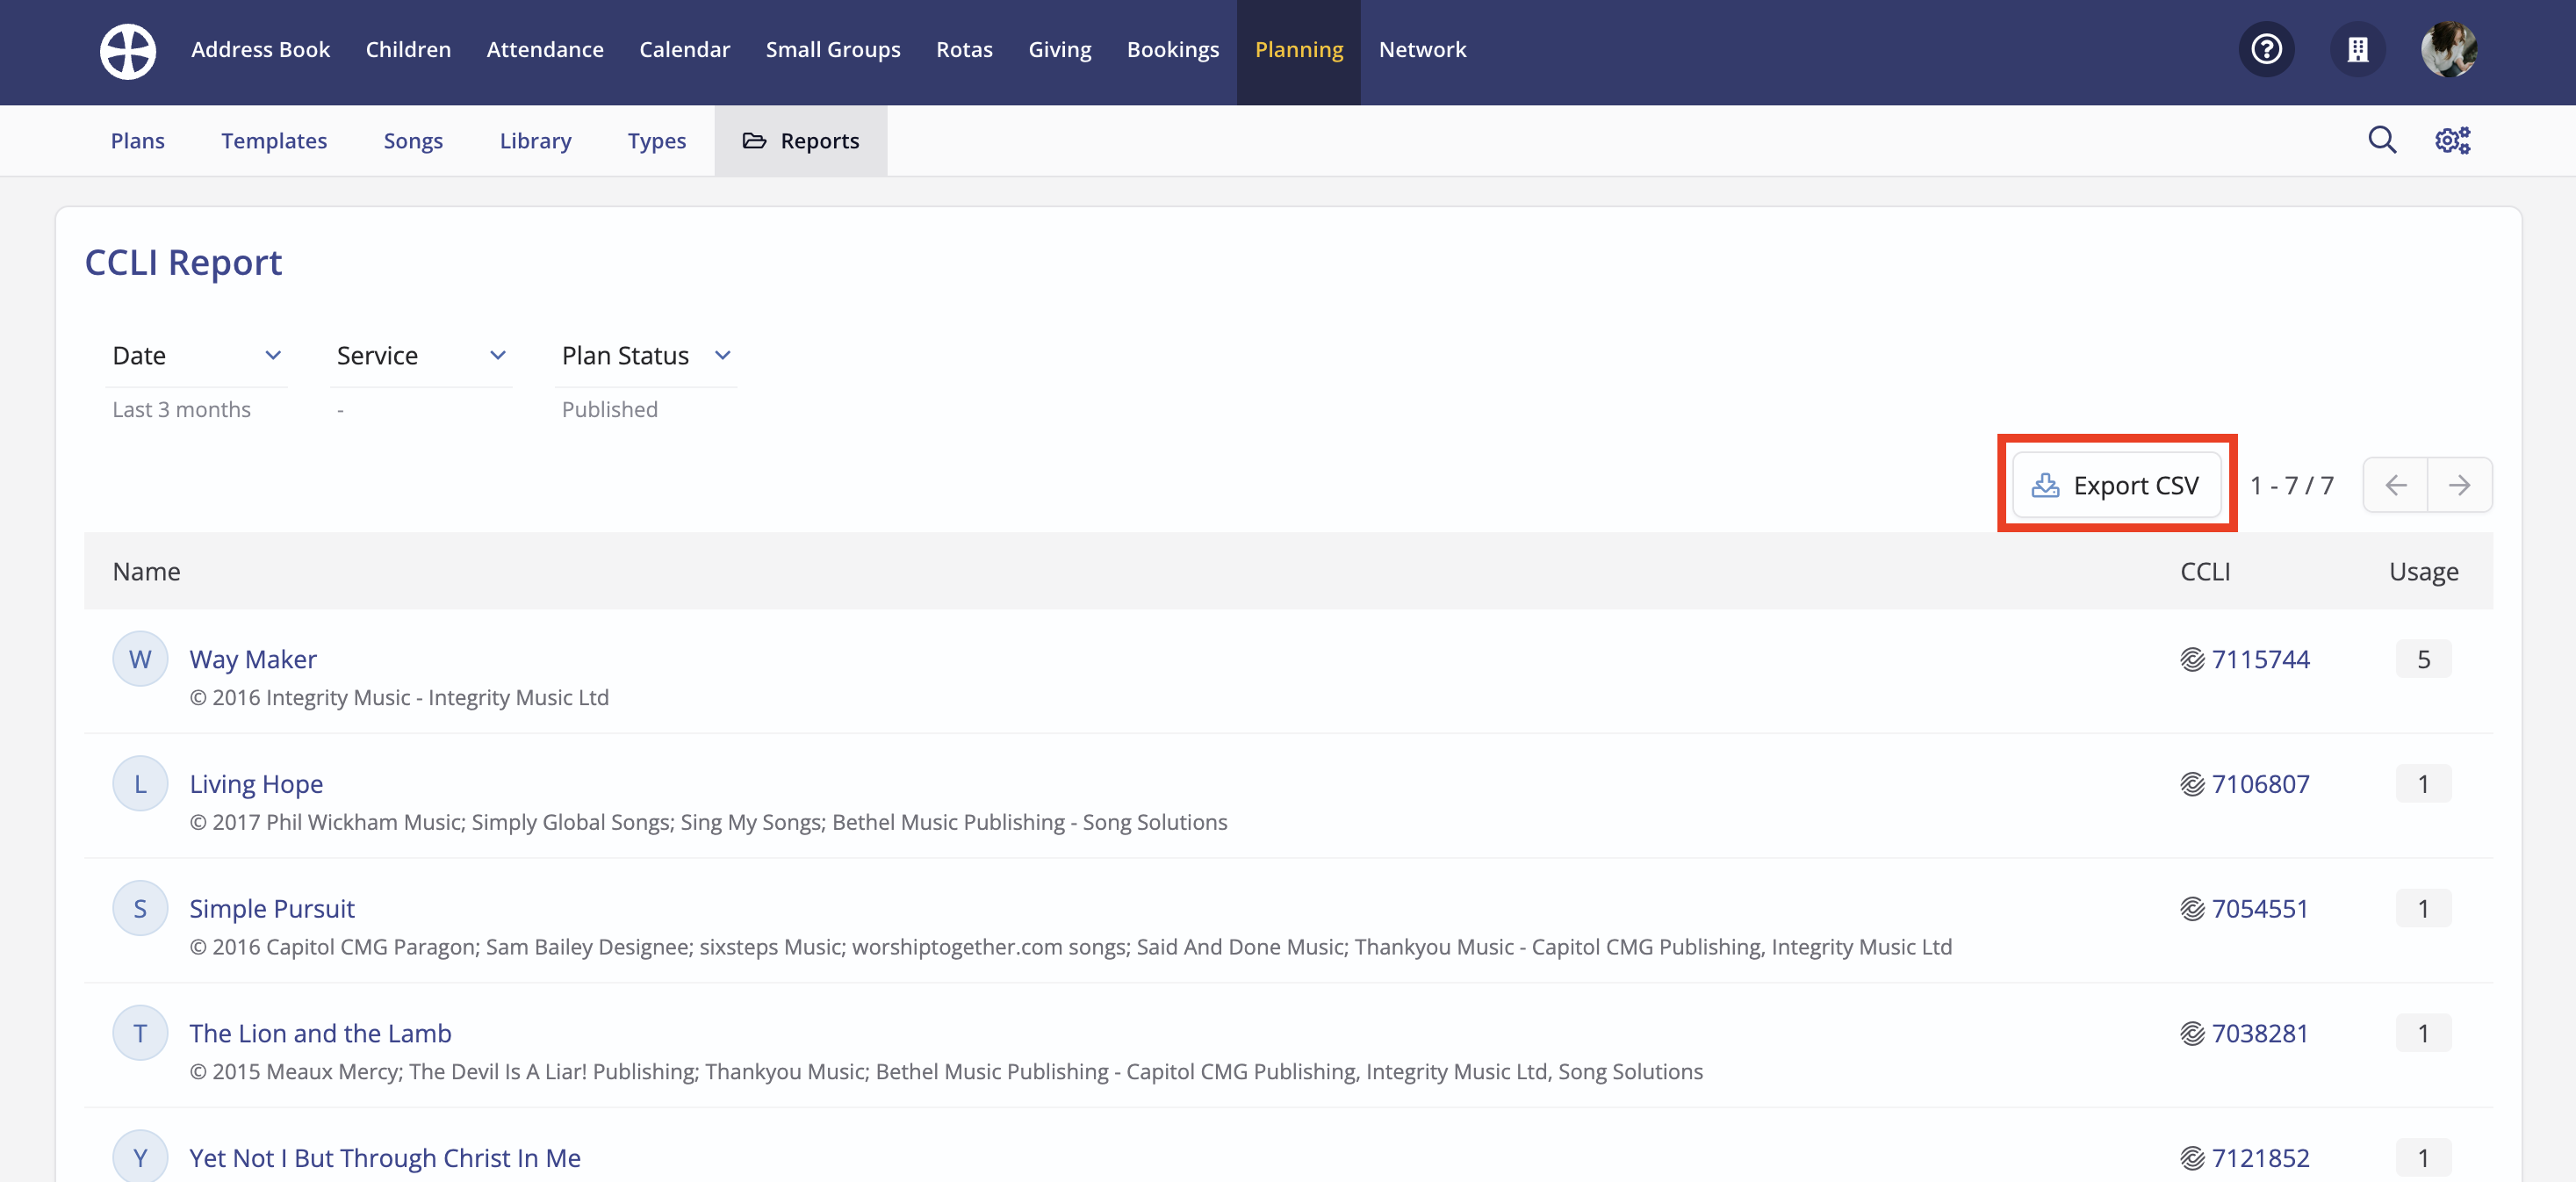Click the Usage column header
The width and height of the screenshot is (2576, 1182).
pos(2423,571)
